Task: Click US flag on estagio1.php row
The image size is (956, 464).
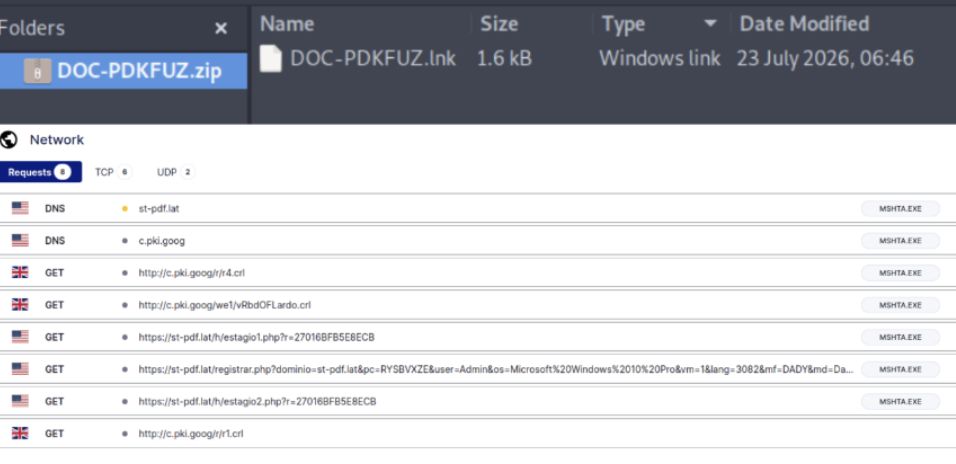Action: coord(20,337)
